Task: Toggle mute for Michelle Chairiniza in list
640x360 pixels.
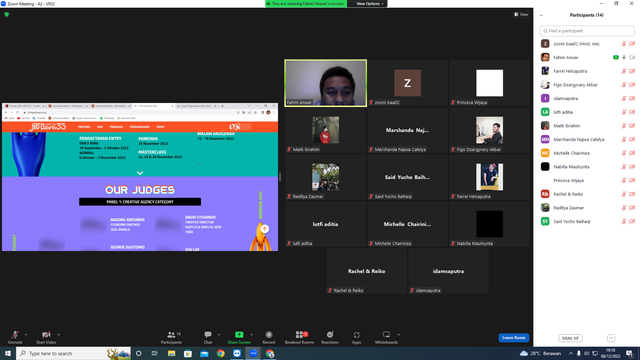Action: 624,153
